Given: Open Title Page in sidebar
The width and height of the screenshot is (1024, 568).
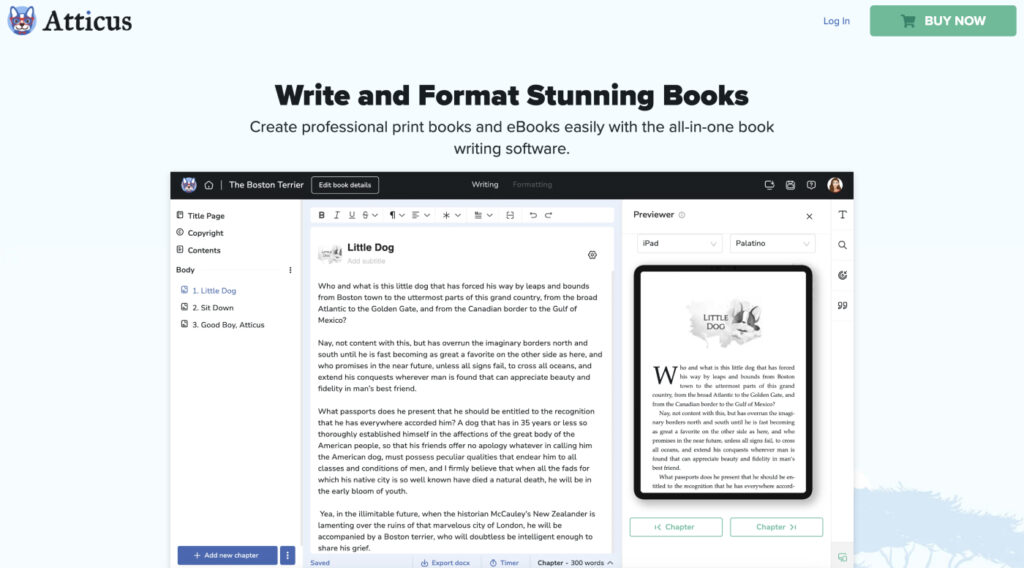Looking at the screenshot, I should click(200, 215).
